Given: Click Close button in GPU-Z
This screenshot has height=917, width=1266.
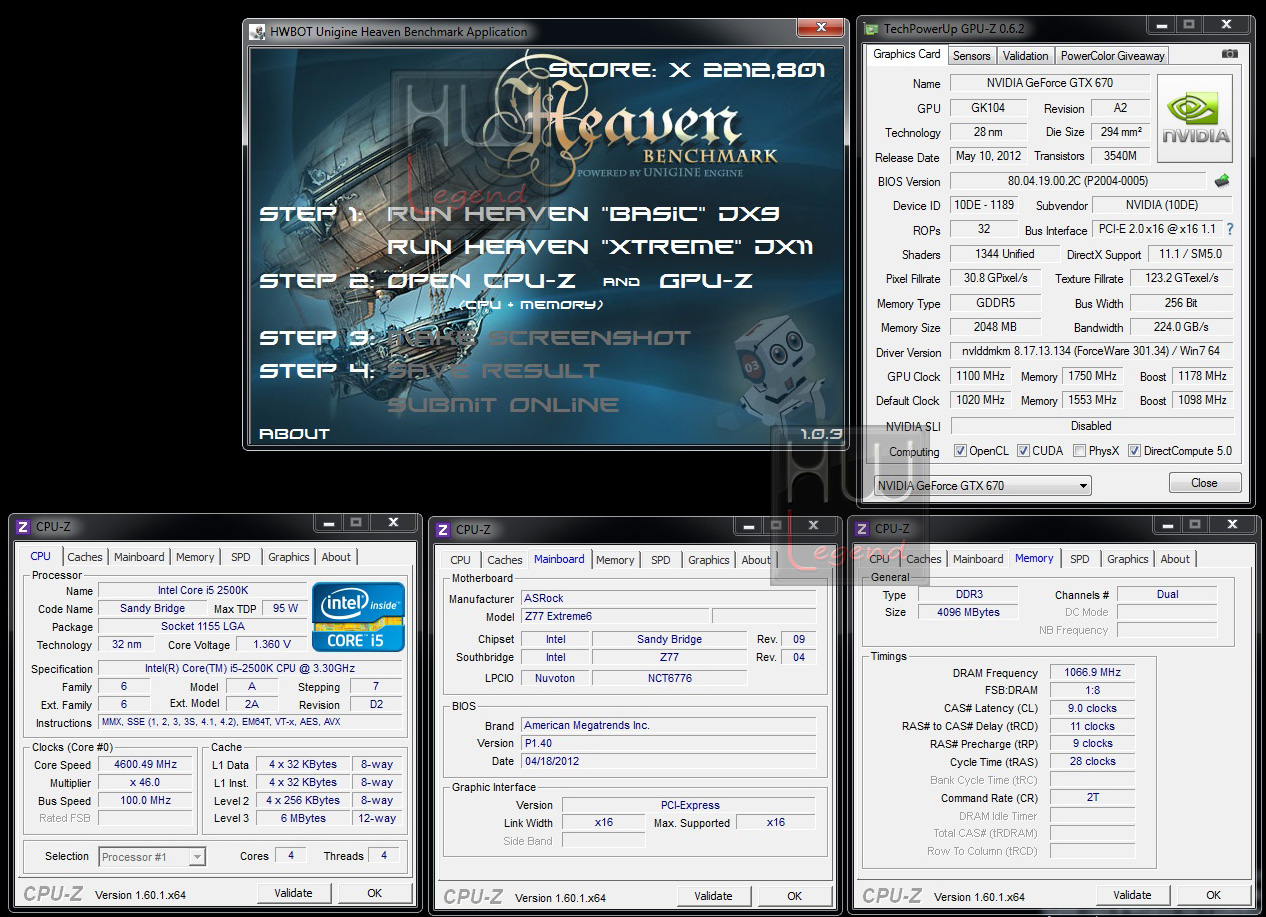Looking at the screenshot, I should pyautogui.click(x=1204, y=483).
